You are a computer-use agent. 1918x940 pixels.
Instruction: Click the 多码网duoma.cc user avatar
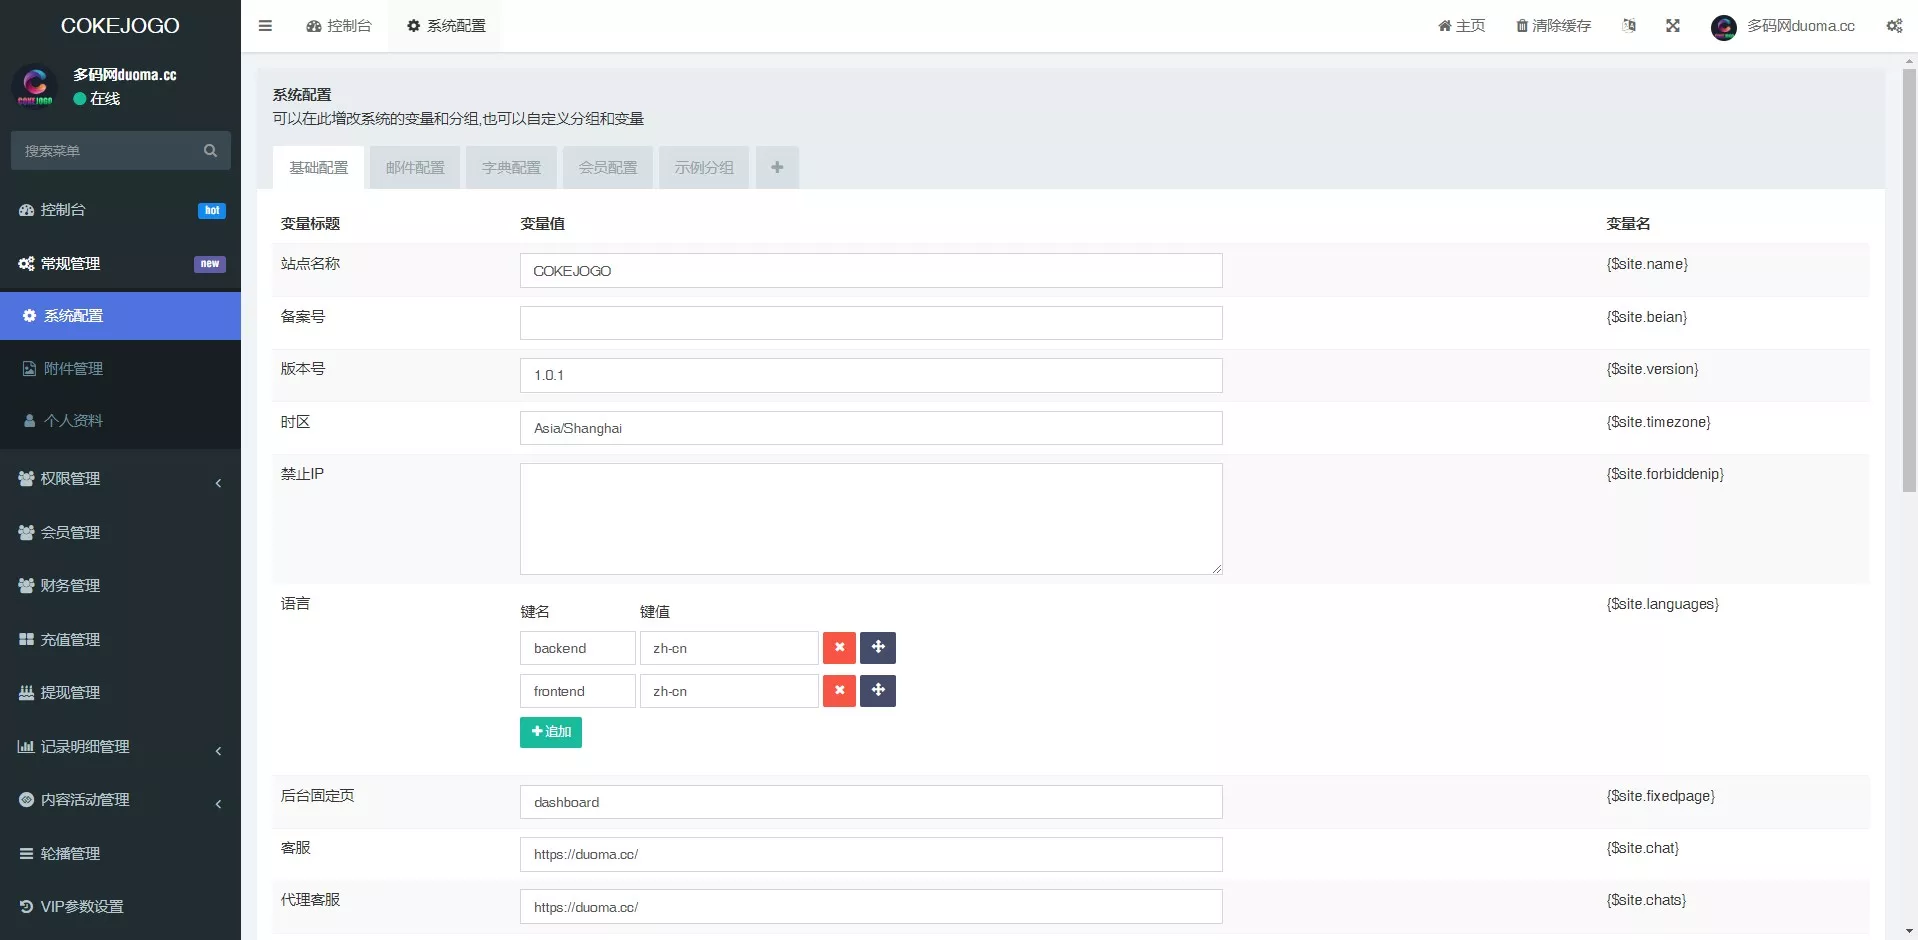pyautogui.click(x=1724, y=27)
